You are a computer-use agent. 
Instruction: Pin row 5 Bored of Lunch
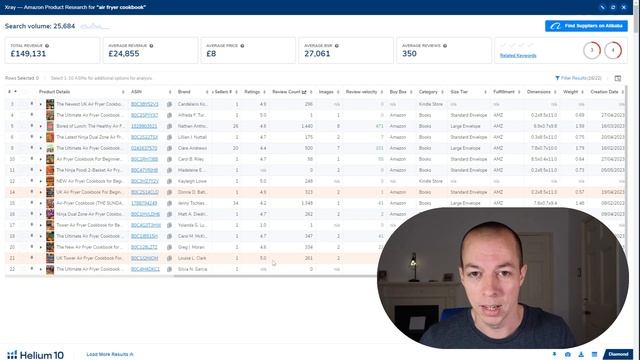pyautogui.click(x=32, y=126)
